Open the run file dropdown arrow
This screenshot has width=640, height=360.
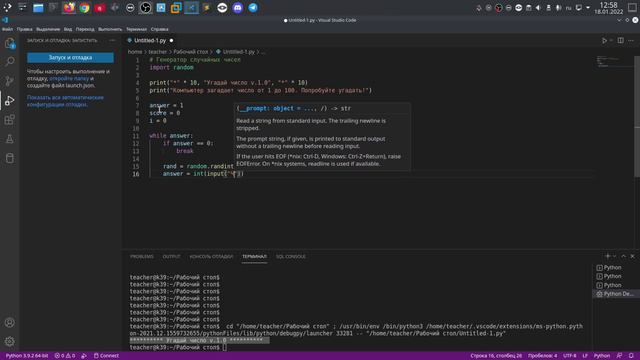click(x=611, y=40)
